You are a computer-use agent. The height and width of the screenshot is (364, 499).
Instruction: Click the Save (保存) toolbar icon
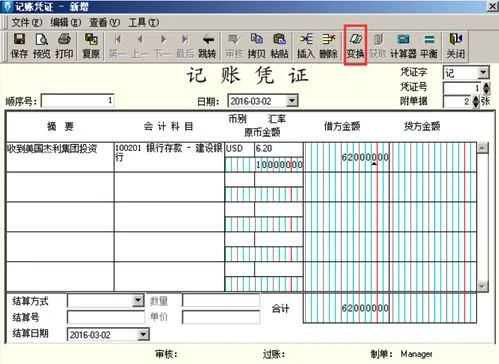(x=19, y=46)
